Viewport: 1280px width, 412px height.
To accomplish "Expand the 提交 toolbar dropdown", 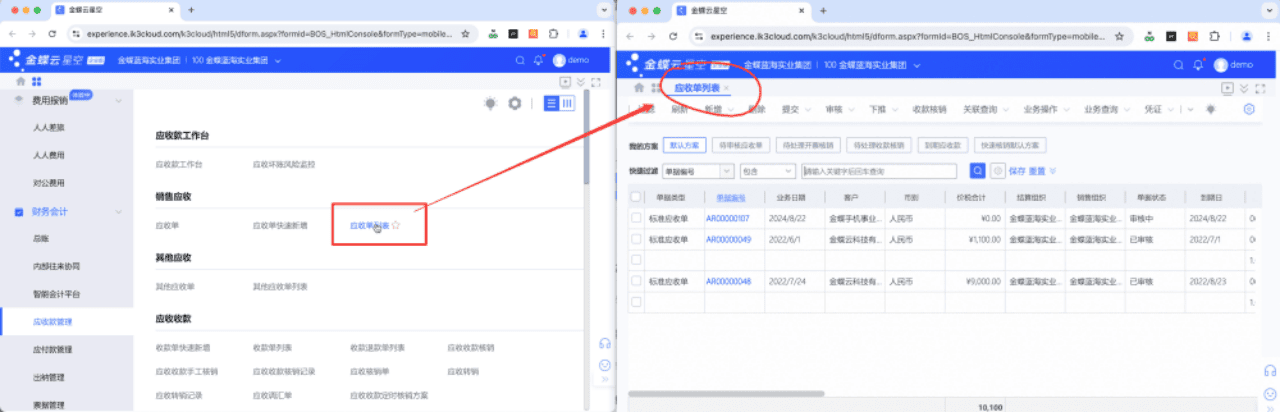I will (x=808, y=109).
